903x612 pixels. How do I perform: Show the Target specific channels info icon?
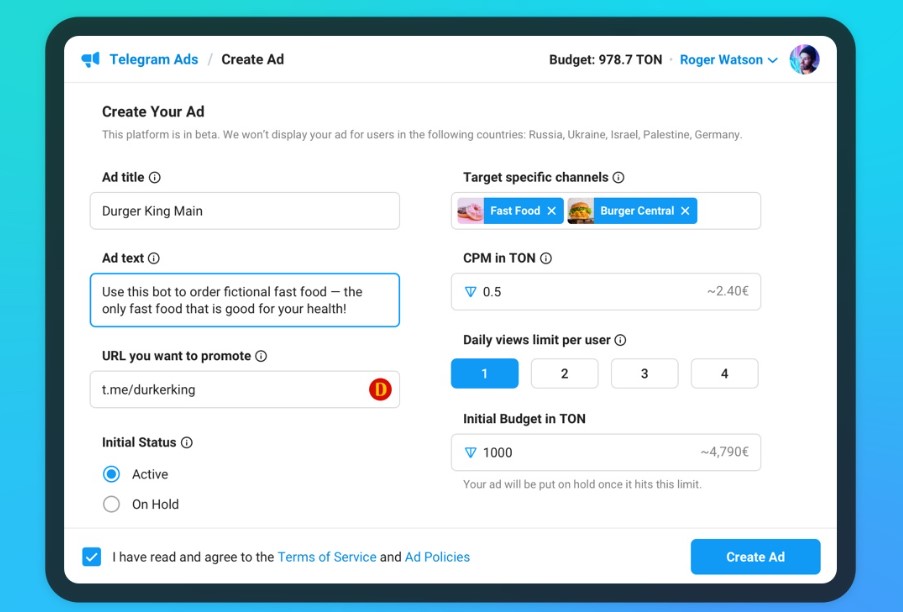[x=618, y=177]
